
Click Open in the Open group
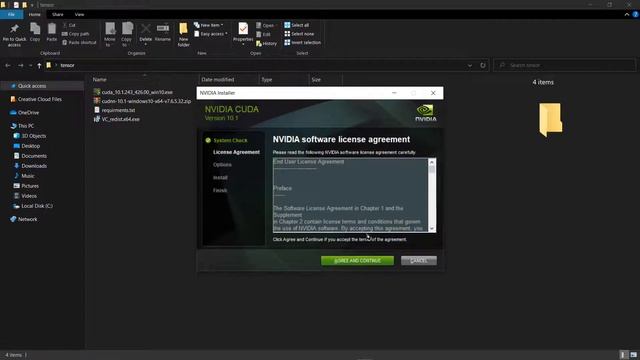[x=265, y=25]
